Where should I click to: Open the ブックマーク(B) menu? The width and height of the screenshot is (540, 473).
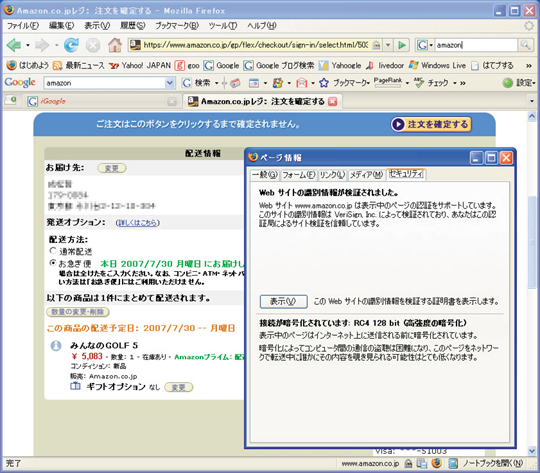point(177,25)
